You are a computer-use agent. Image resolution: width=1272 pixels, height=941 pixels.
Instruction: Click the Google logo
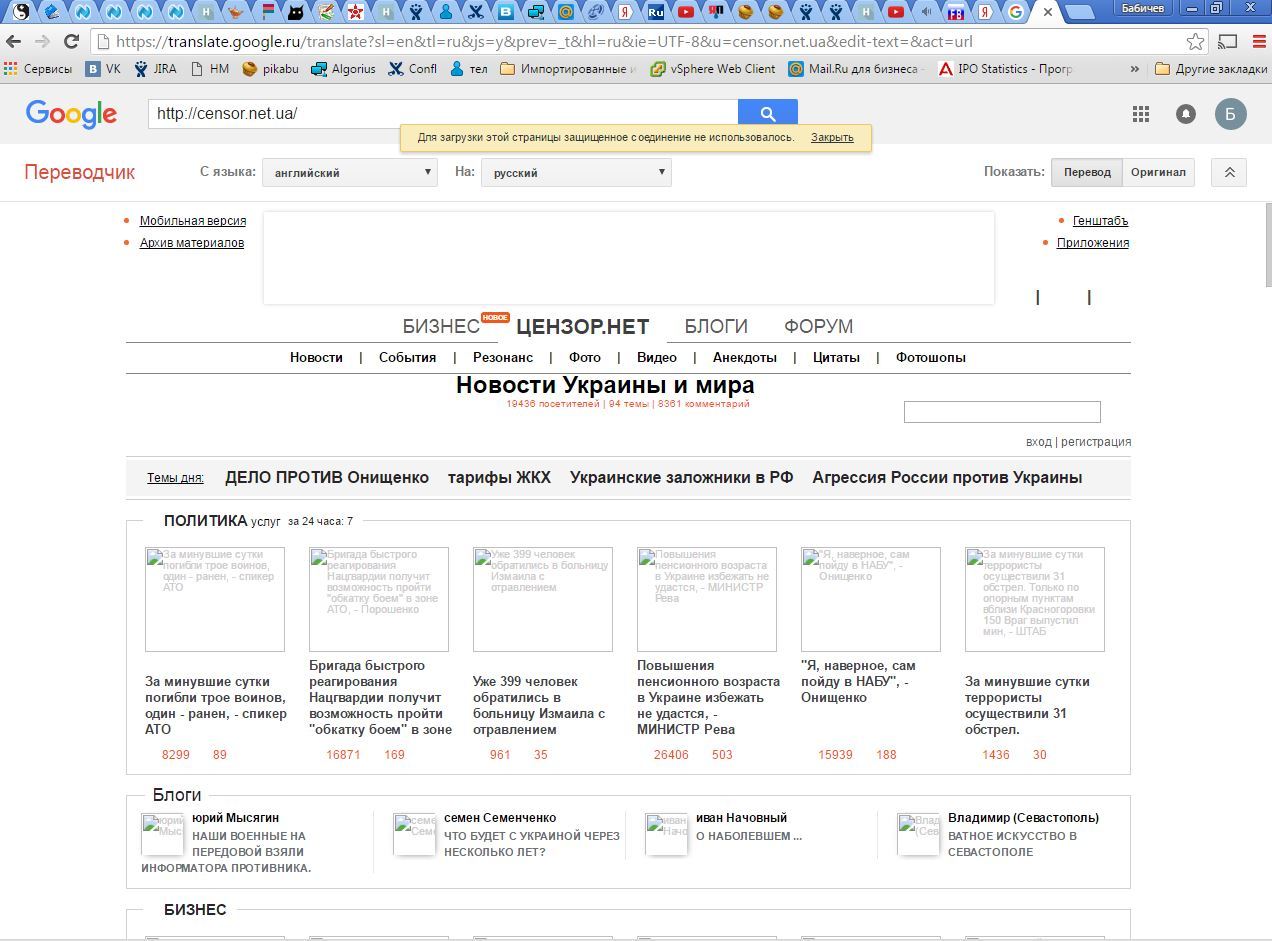[71, 114]
